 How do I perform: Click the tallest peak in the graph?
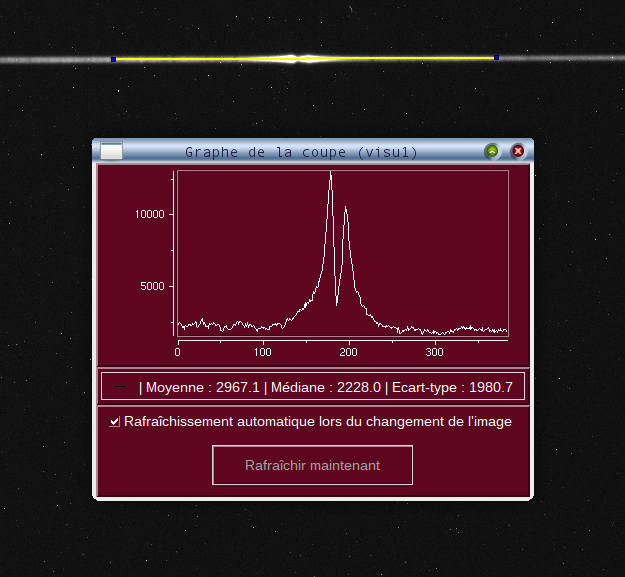[x=331, y=174]
